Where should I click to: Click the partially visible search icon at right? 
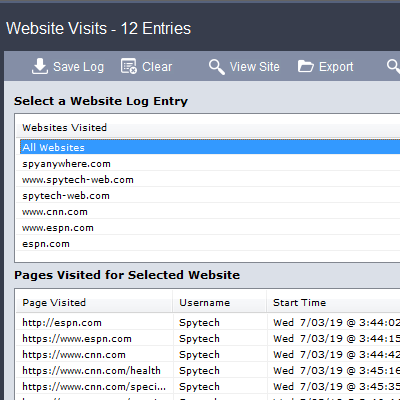pos(394,66)
